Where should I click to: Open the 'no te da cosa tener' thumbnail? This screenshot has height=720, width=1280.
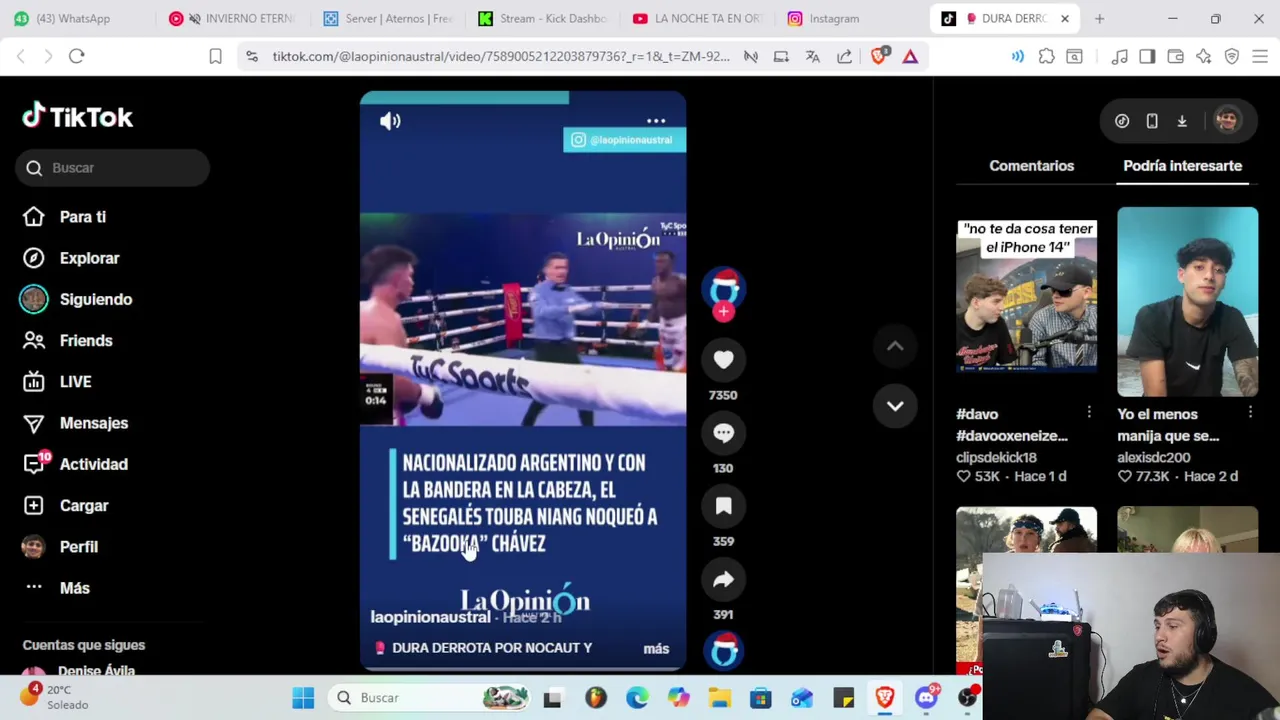coord(1026,302)
